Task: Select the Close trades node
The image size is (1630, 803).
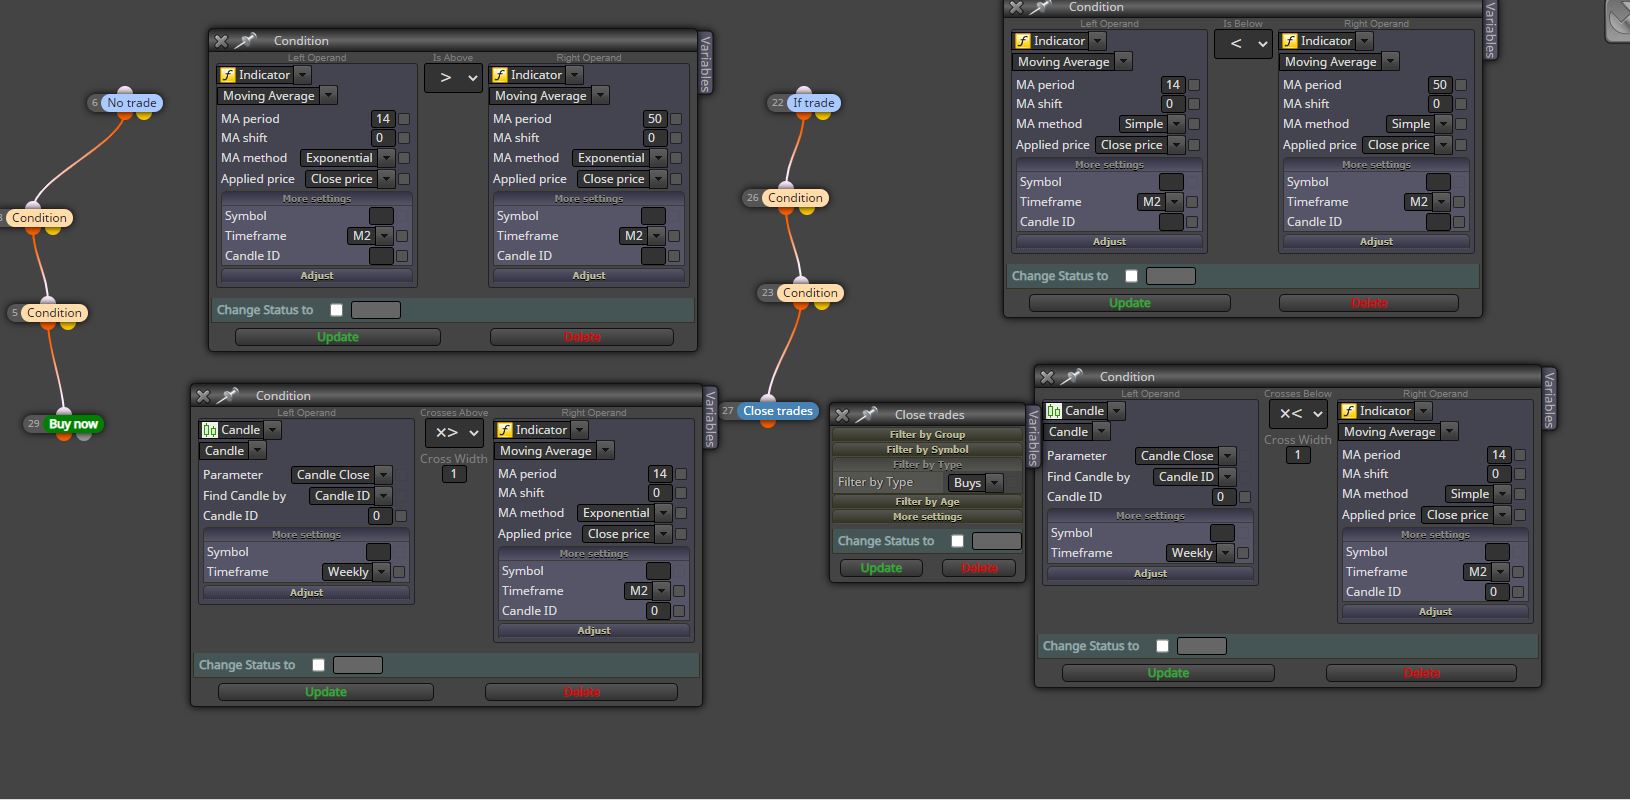Action: coord(778,411)
